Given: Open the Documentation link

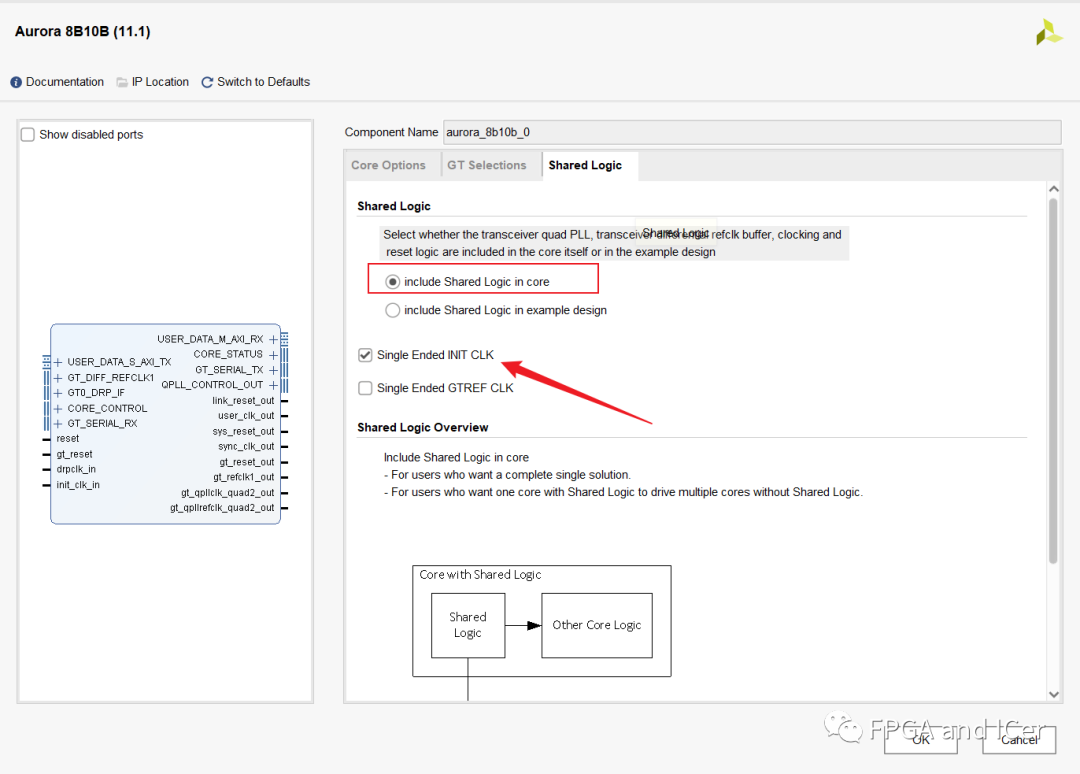Looking at the screenshot, I should [65, 82].
